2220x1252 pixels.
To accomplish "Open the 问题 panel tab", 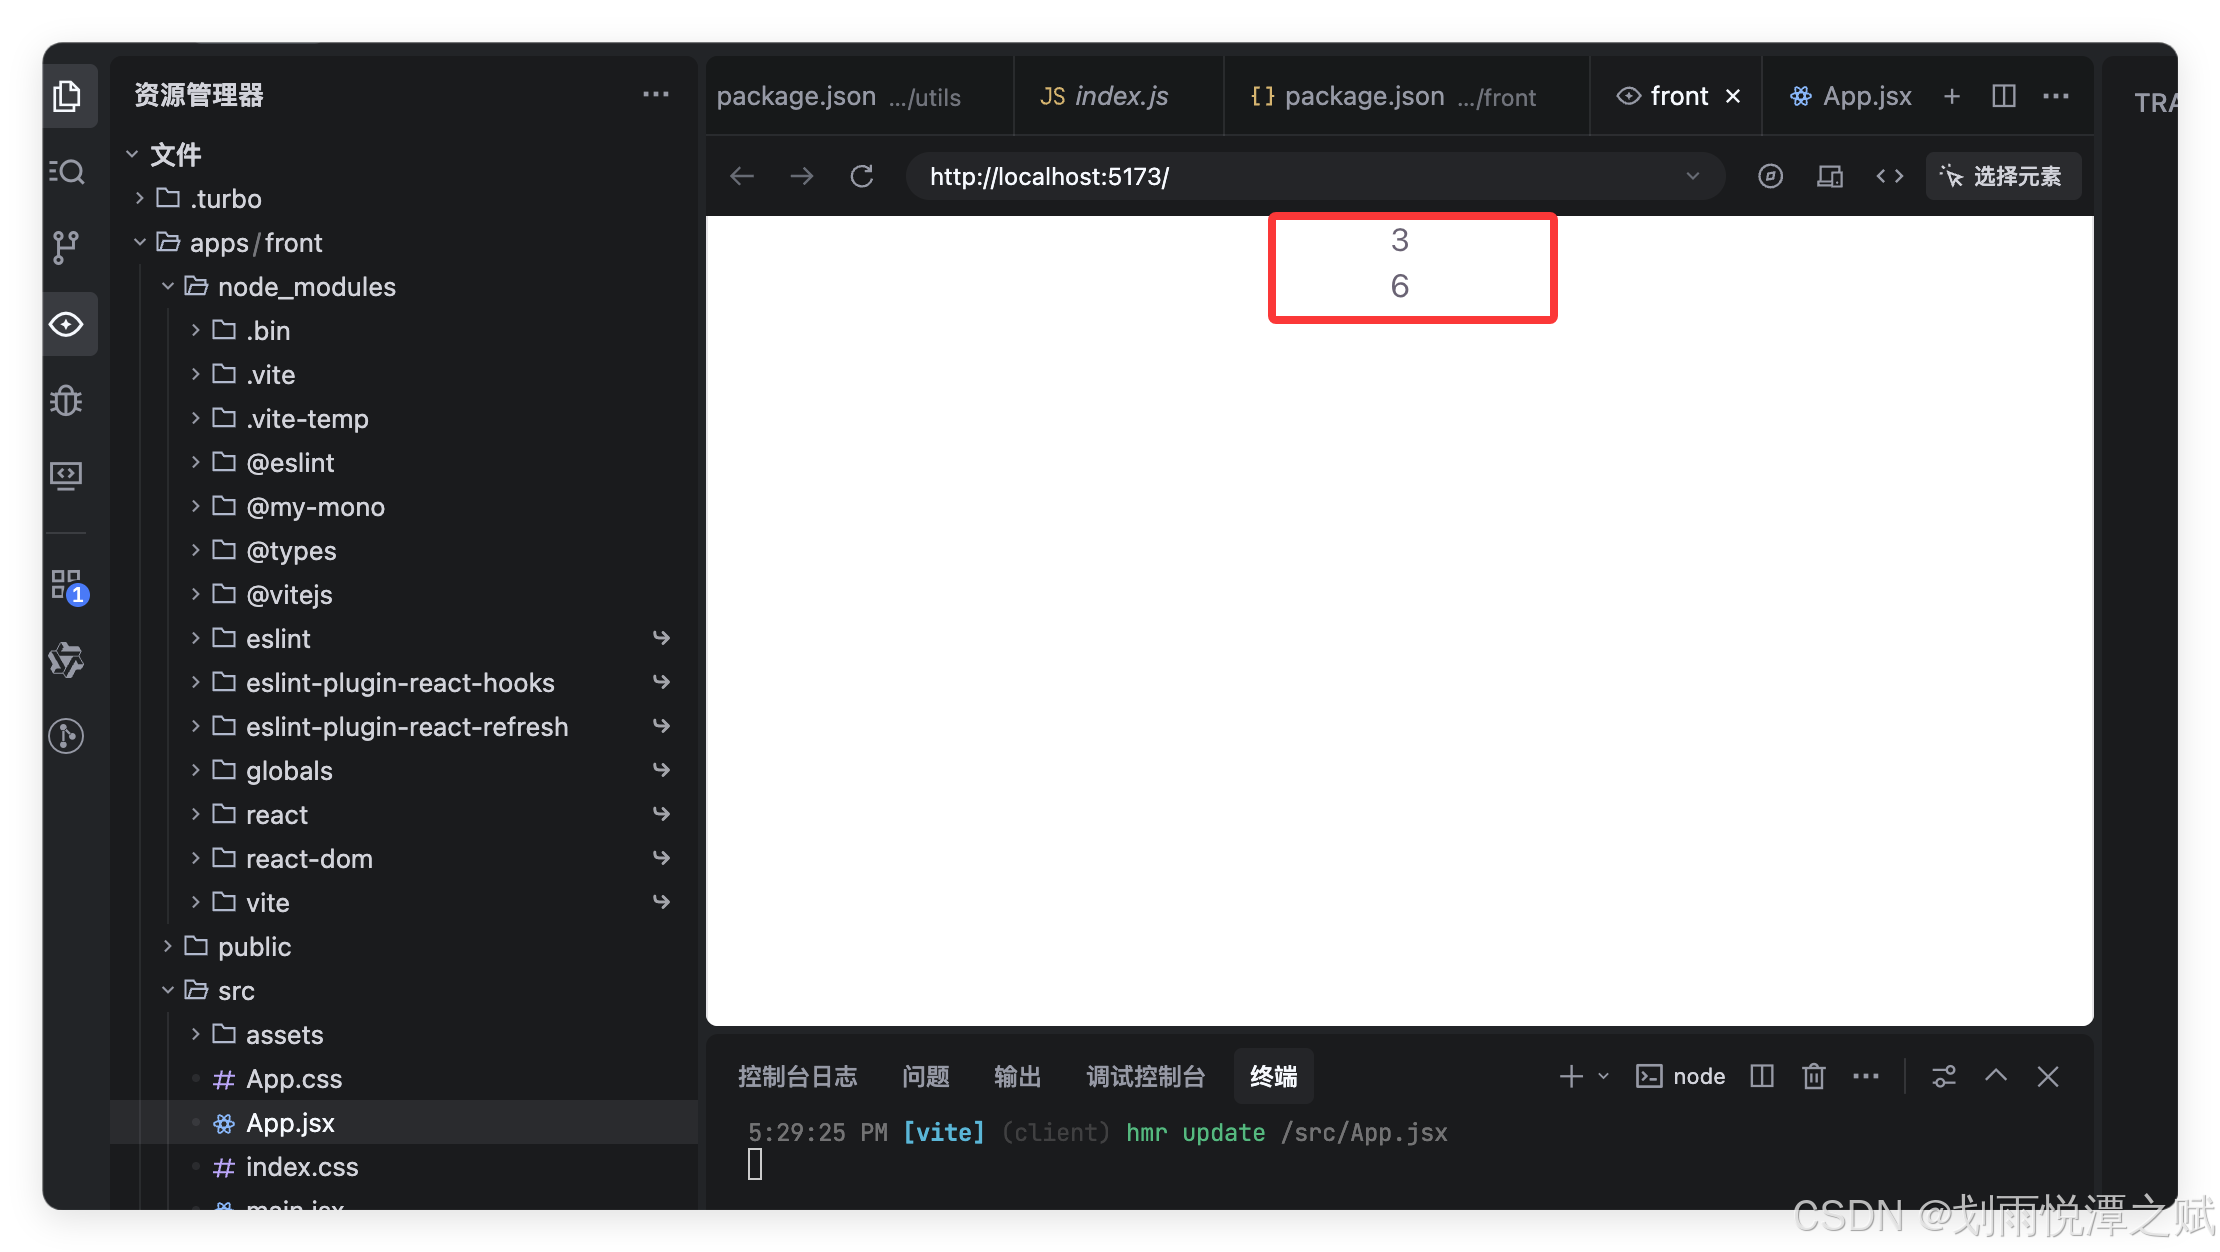I will click(x=925, y=1076).
